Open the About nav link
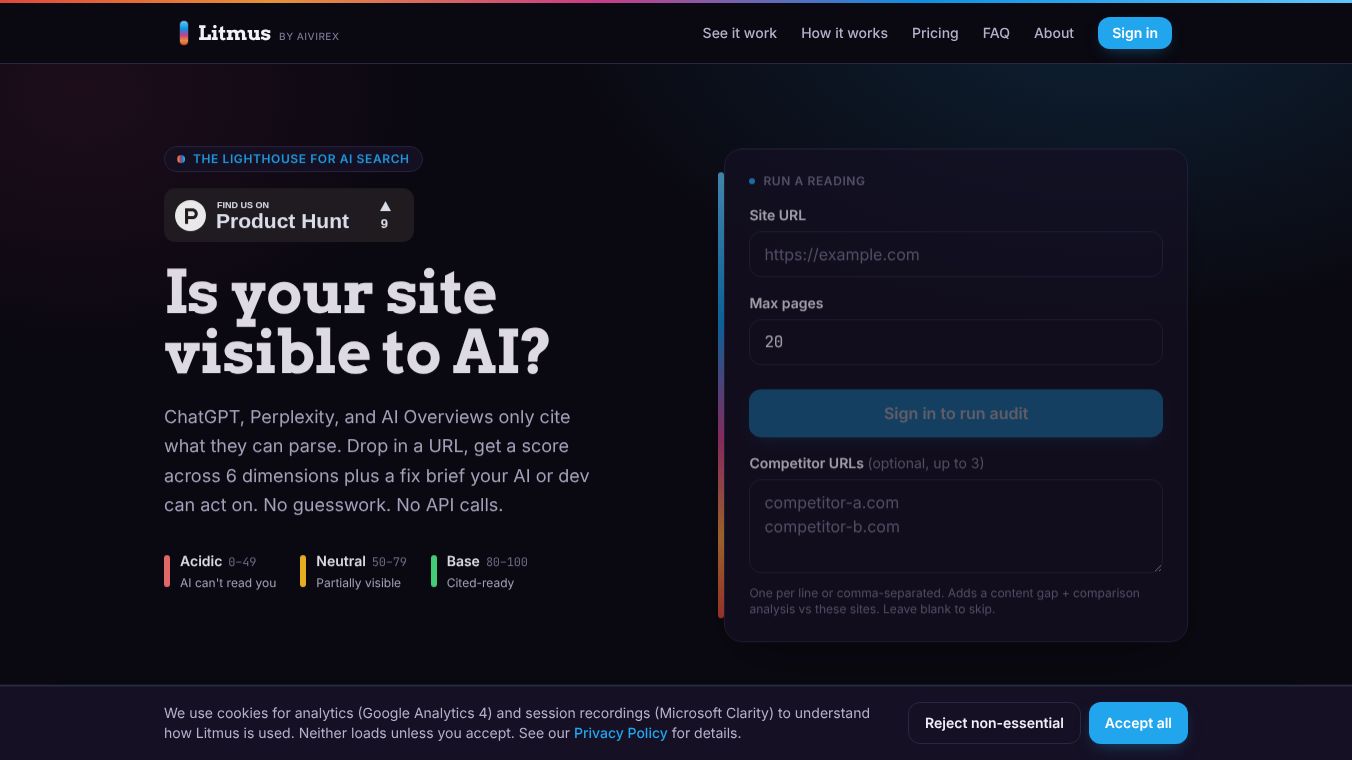1352x760 pixels. (x=1054, y=33)
